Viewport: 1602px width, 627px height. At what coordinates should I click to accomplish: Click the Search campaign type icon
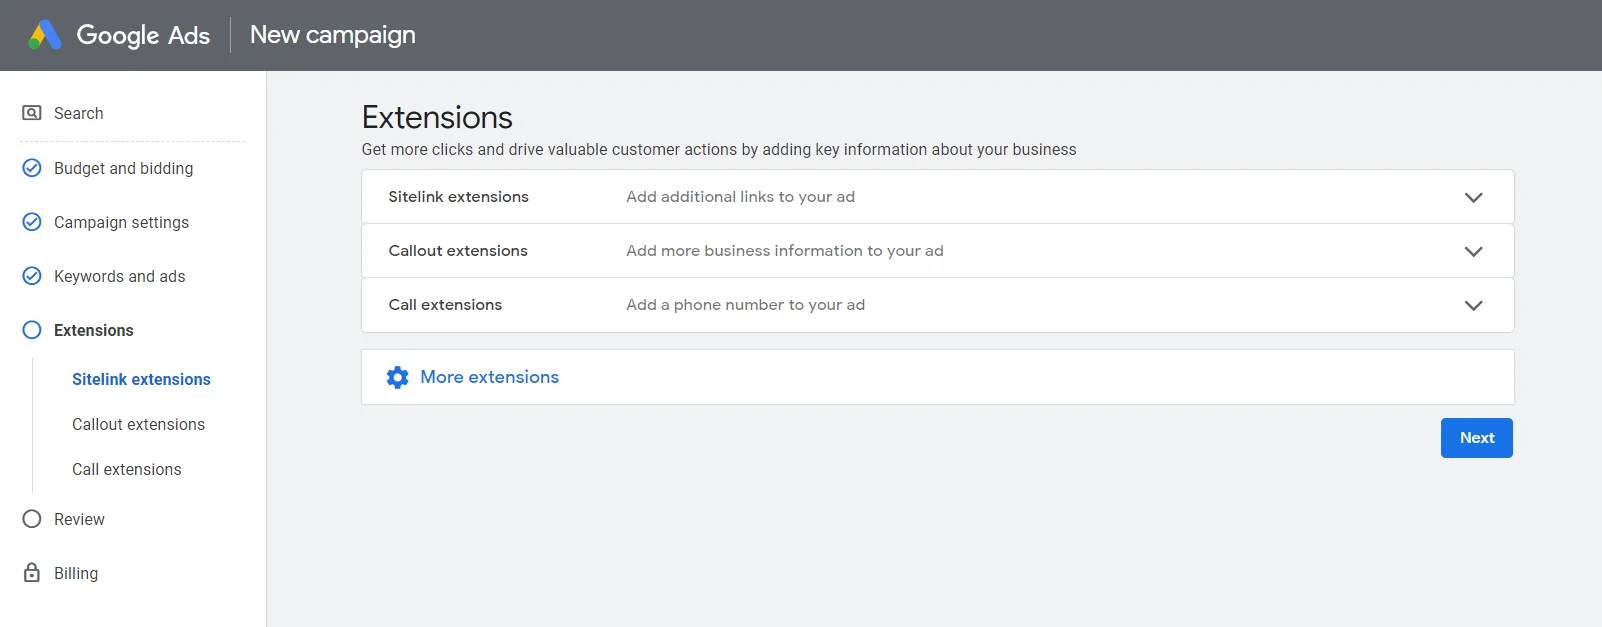(32, 113)
